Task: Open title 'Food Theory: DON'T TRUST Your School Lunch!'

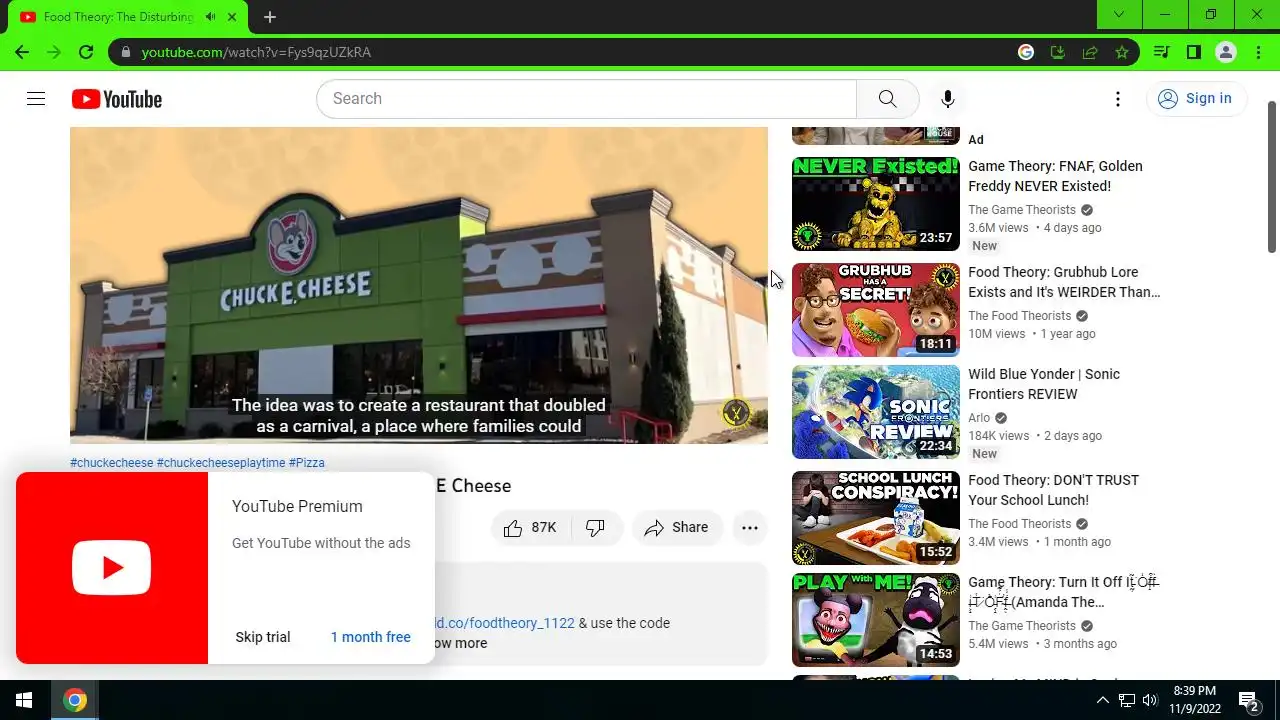Action: 1053,490
